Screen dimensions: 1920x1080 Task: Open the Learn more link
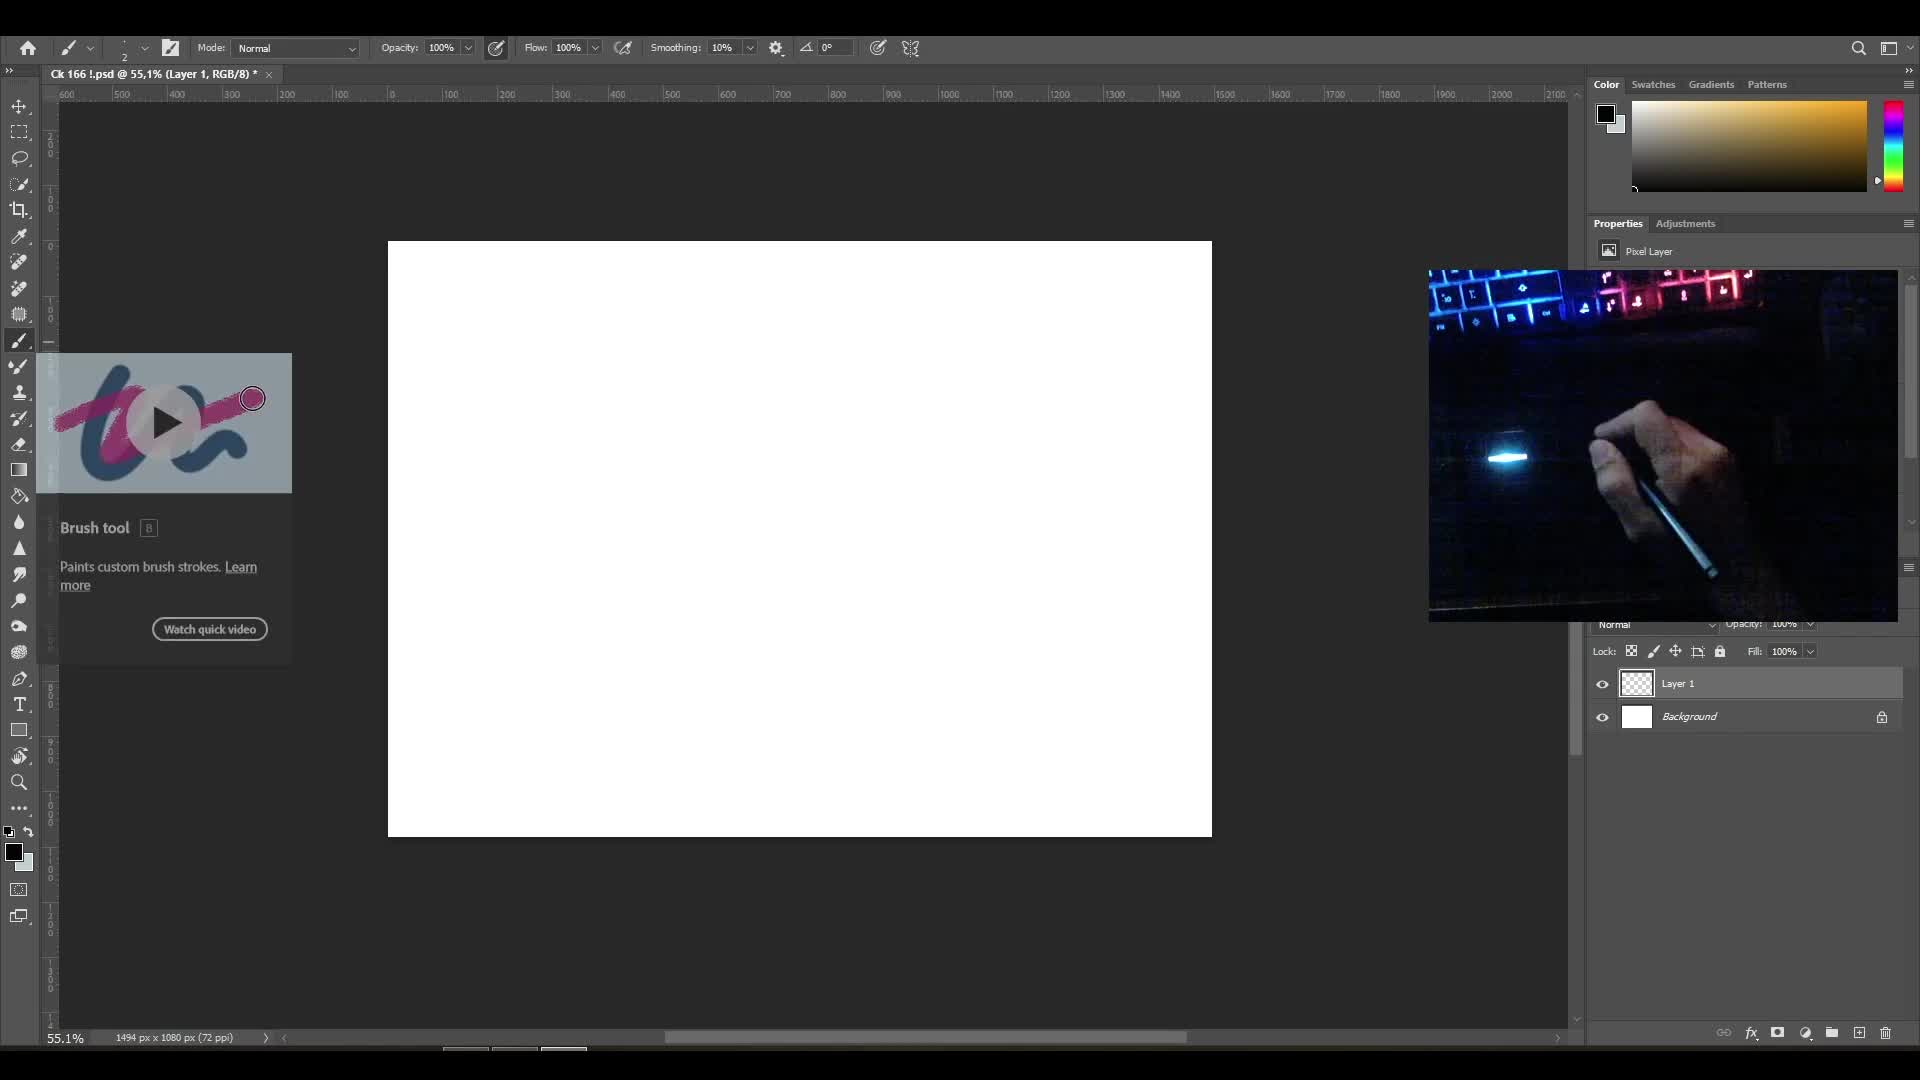point(241,567)
